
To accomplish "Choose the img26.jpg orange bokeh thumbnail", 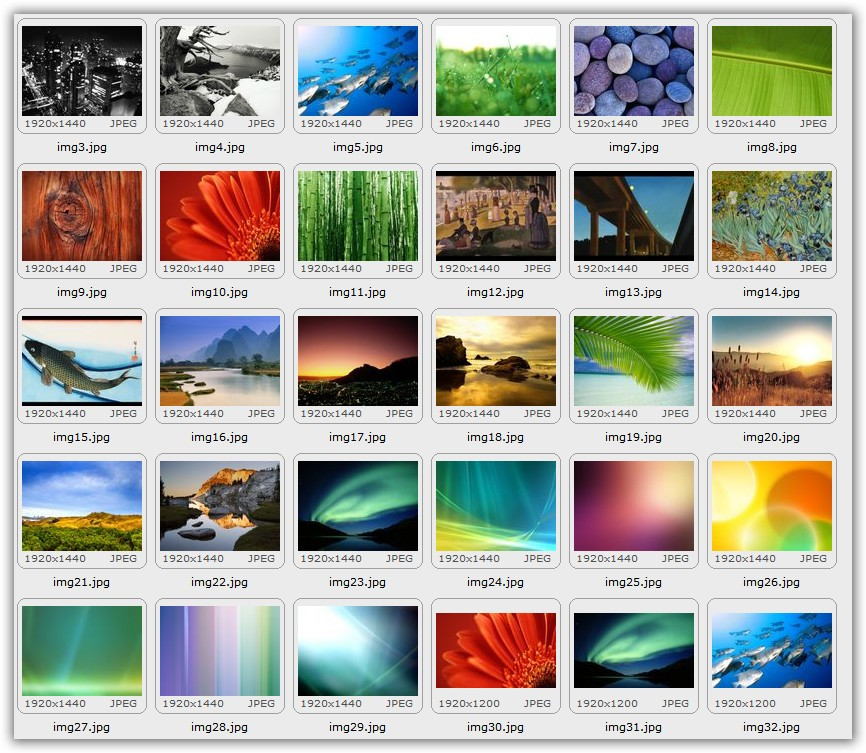I will point(772,506).
